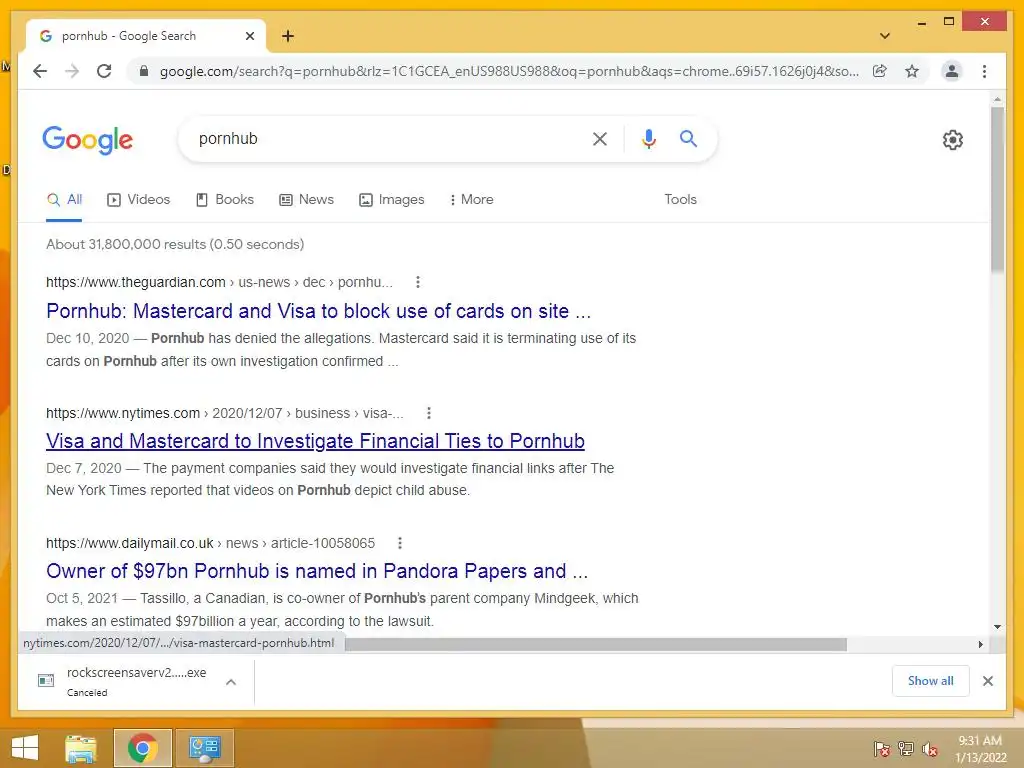Viewport: 1024px width, 768px height.
Task: Click the horizontal scroll-right arrow
Action: pos(980,645)
